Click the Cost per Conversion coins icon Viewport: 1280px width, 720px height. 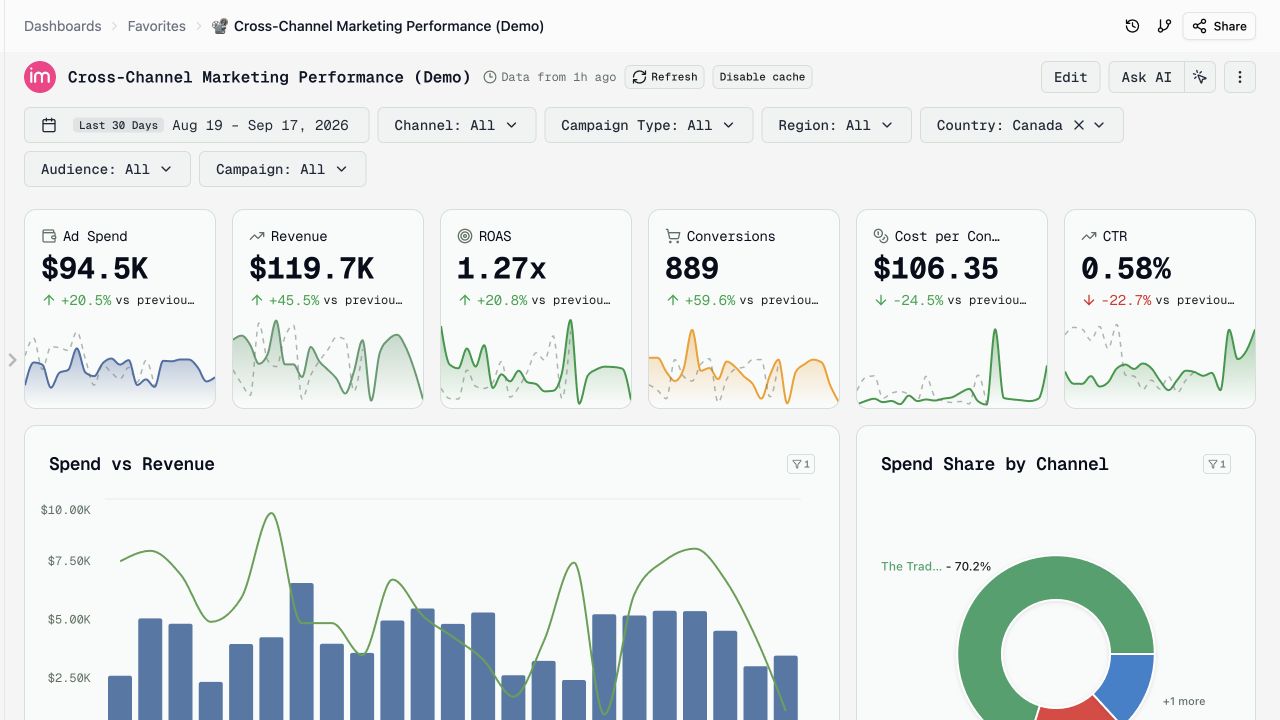pos(881,236)
